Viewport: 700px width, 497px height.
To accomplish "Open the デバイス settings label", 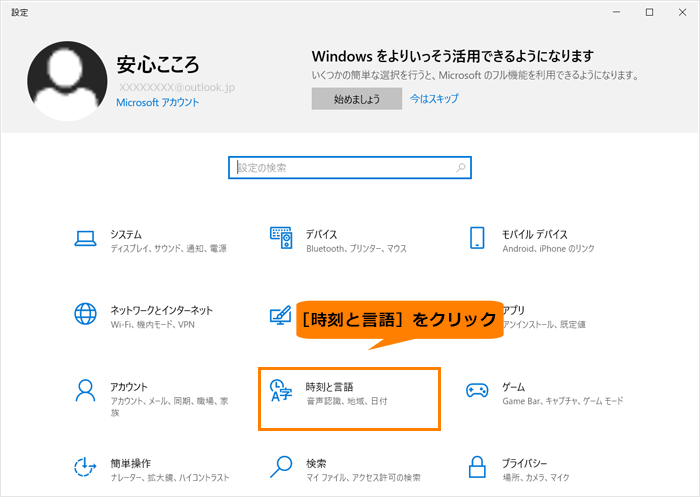I will pyautogui.click(x=321, y=234).
